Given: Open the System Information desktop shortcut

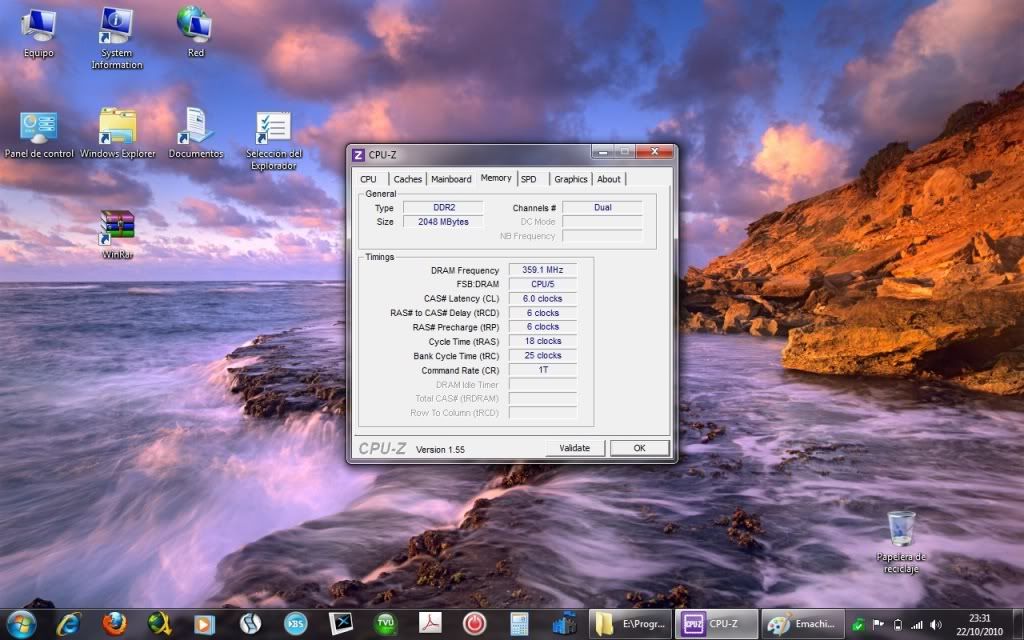Looking at the screenshot, I should click(117, 38).
